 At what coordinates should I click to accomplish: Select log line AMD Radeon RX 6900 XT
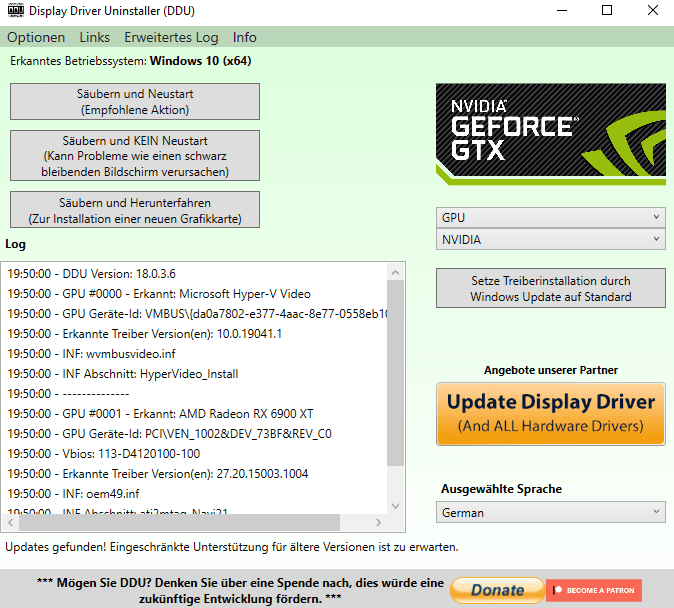(x=160, y=414)
